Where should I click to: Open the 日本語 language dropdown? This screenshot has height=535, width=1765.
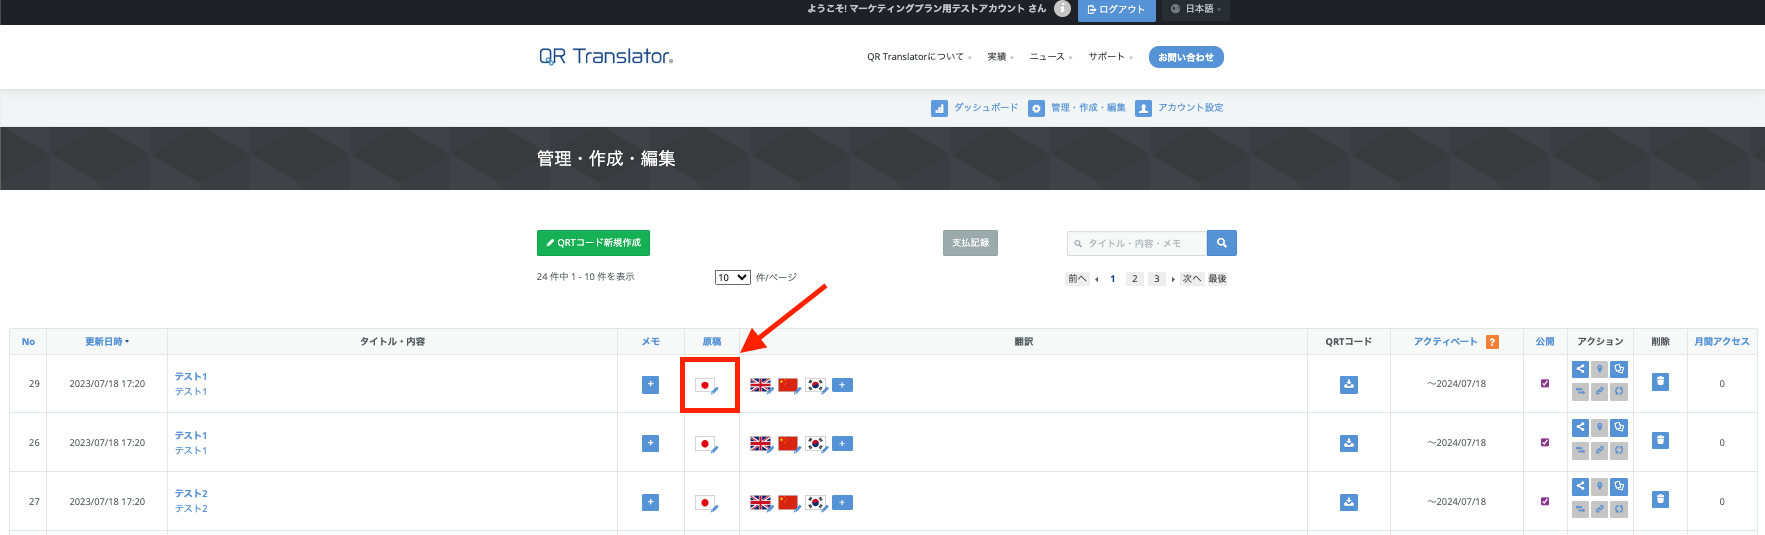click(x=1196, y=9)
